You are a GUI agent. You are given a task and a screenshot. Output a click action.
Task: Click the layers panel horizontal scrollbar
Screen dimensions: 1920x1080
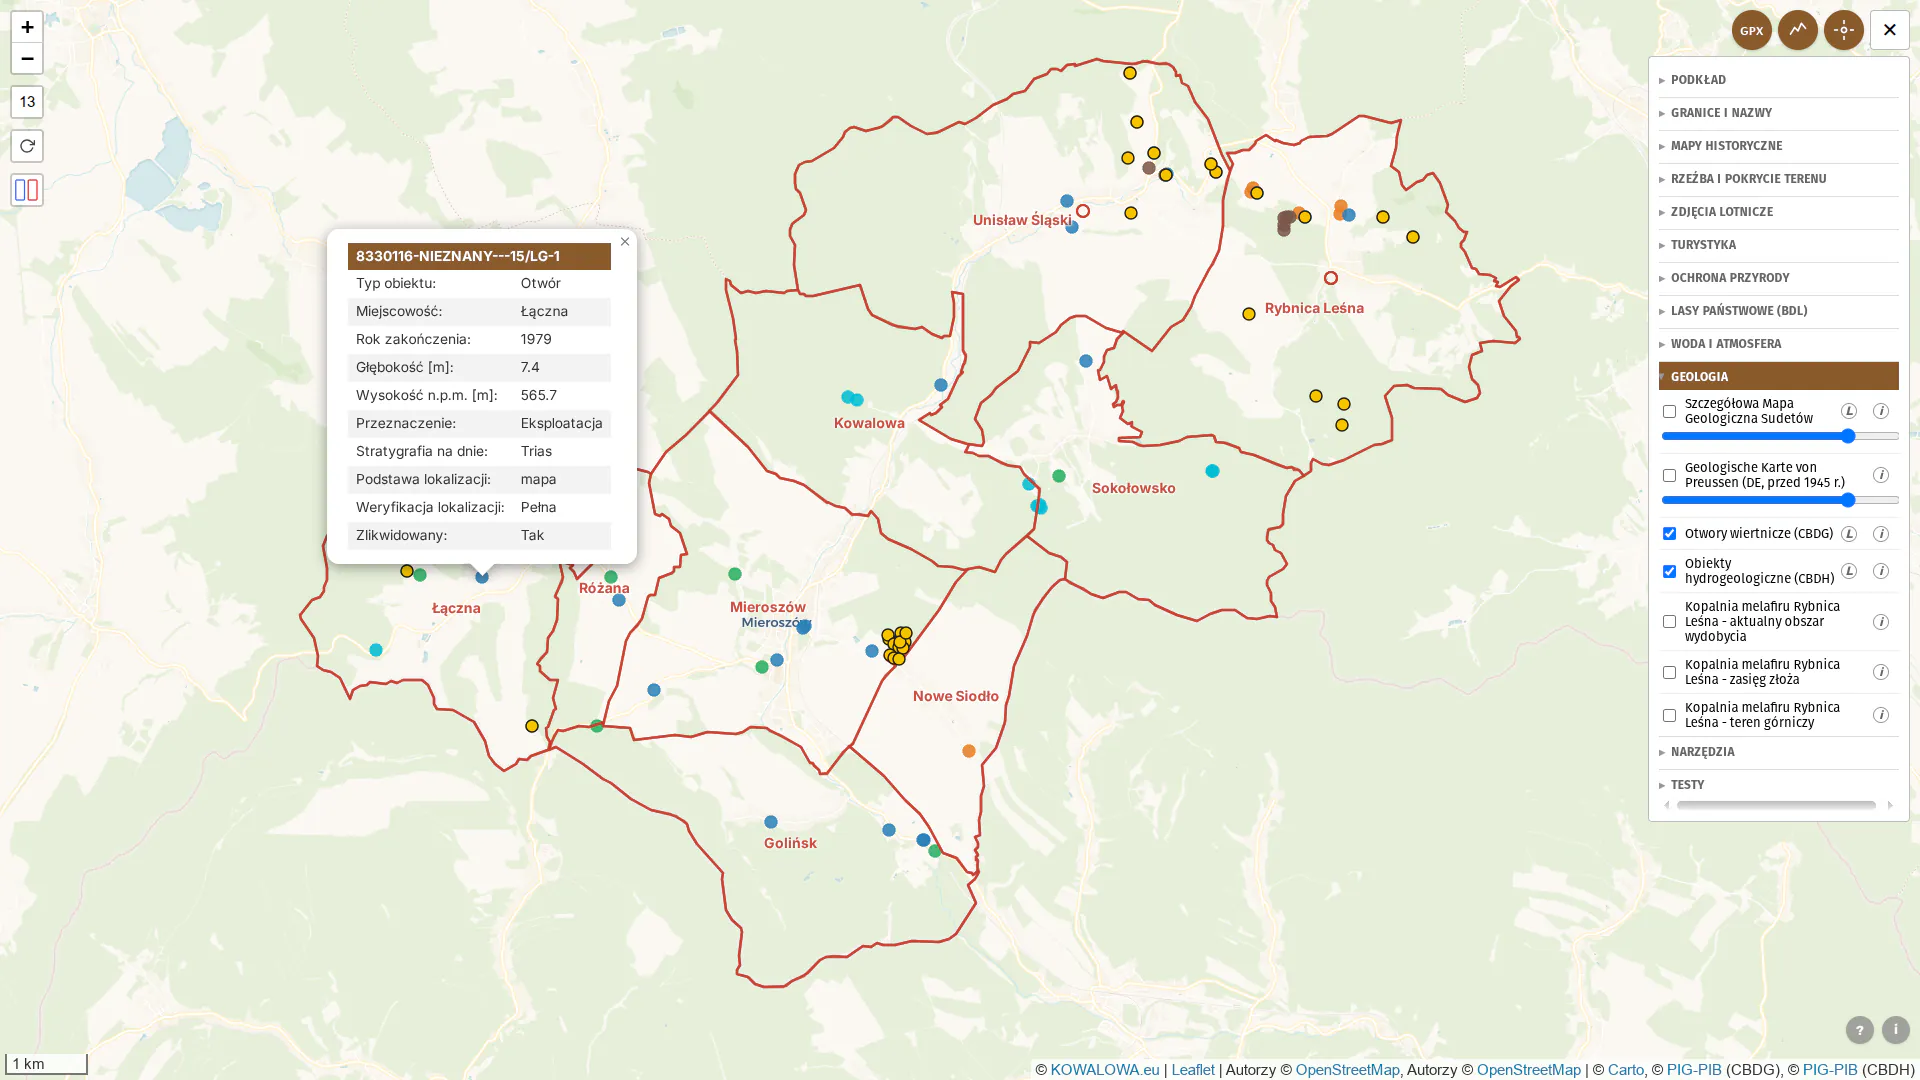(1776, 805)
